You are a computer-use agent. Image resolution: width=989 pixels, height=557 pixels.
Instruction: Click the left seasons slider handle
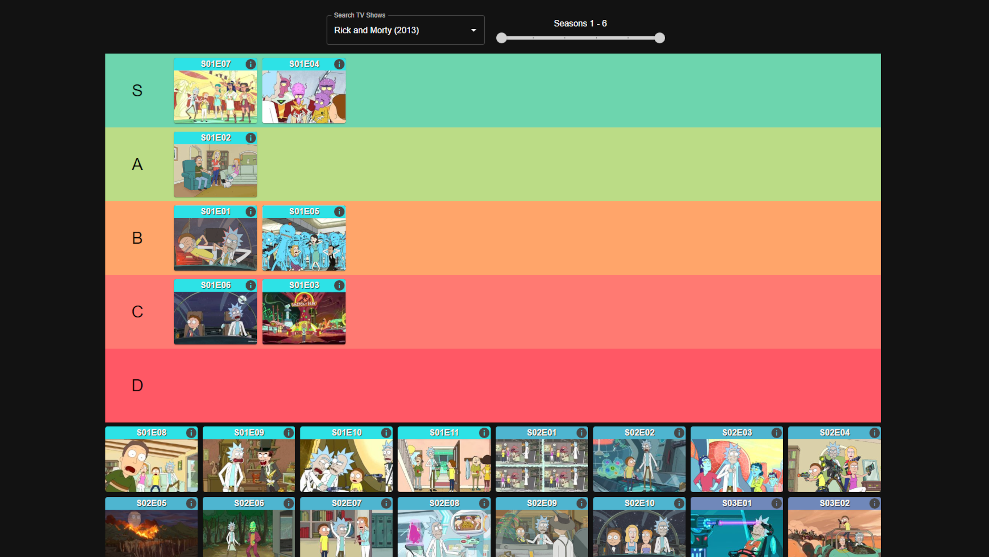(x=502, y=38)
